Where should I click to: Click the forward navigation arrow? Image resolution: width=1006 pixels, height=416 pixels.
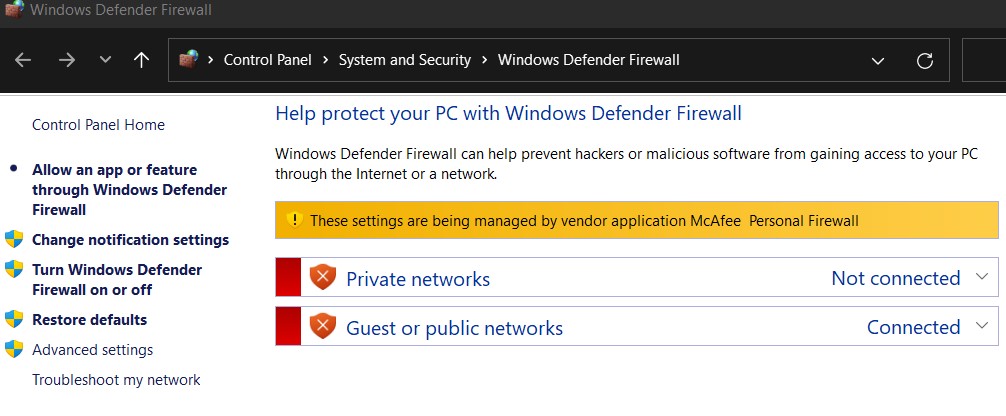pos(67,60)
